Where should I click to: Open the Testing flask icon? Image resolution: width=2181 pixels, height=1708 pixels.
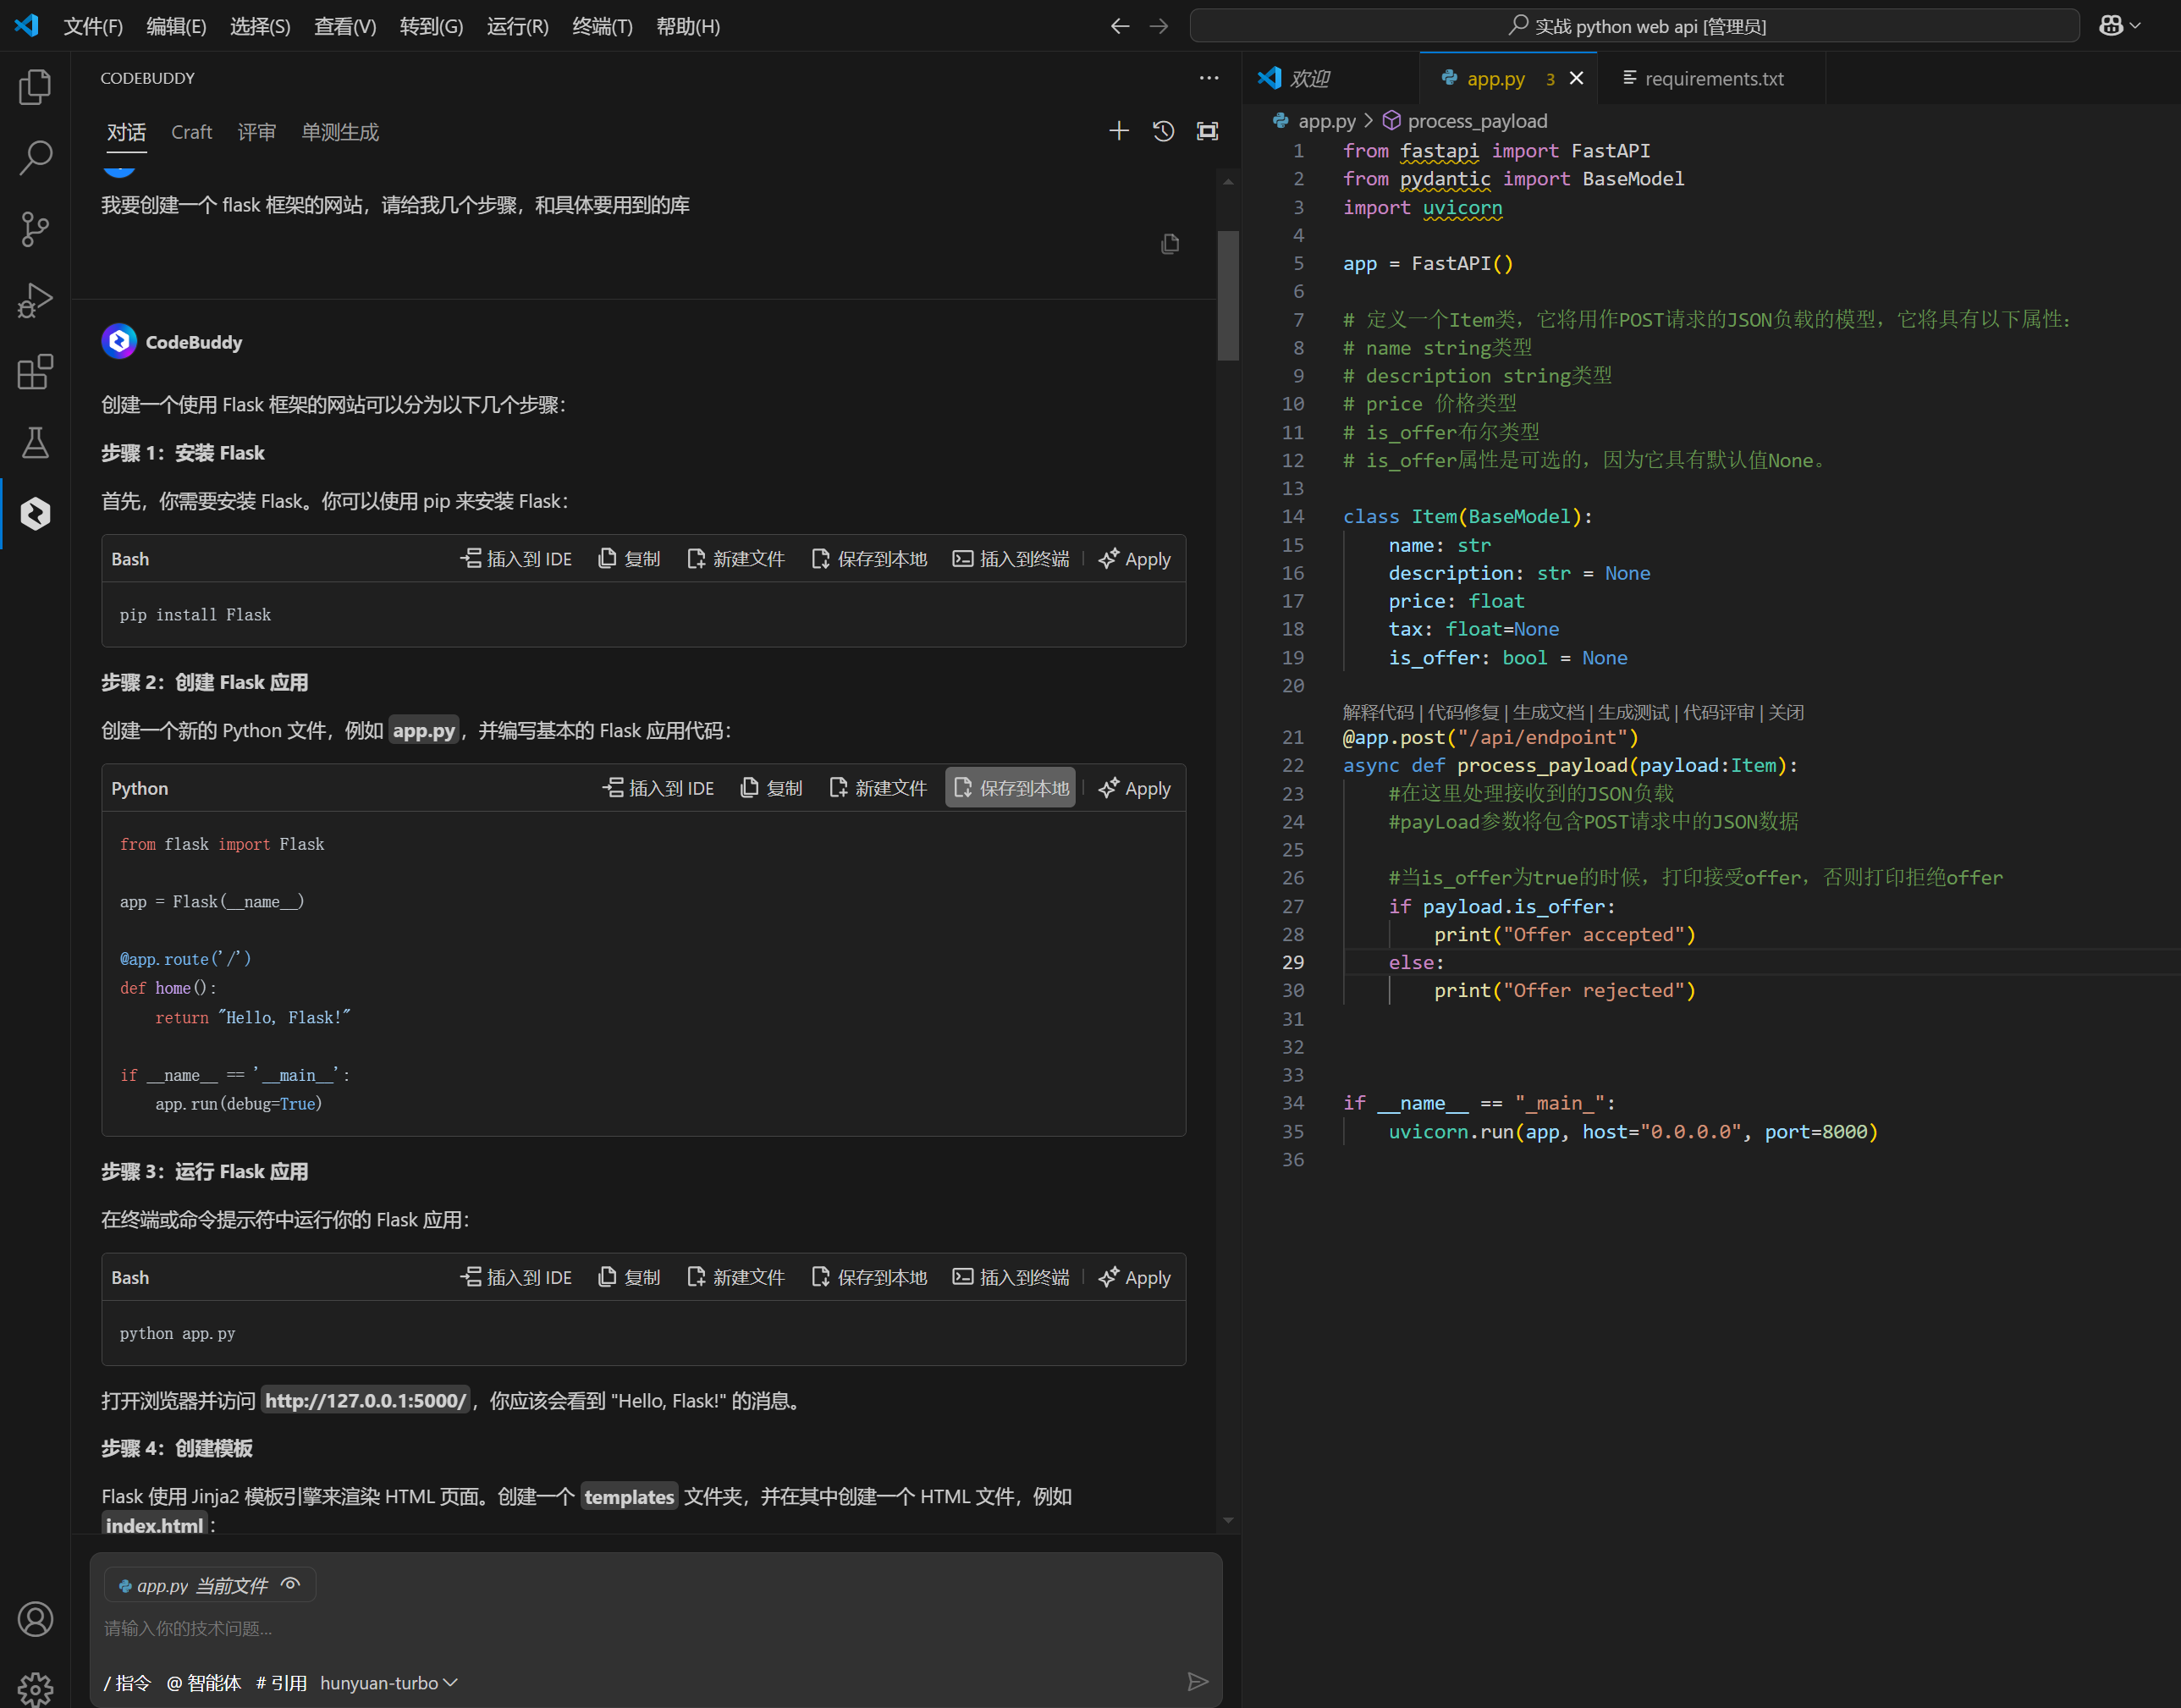(x=35, y=442)
